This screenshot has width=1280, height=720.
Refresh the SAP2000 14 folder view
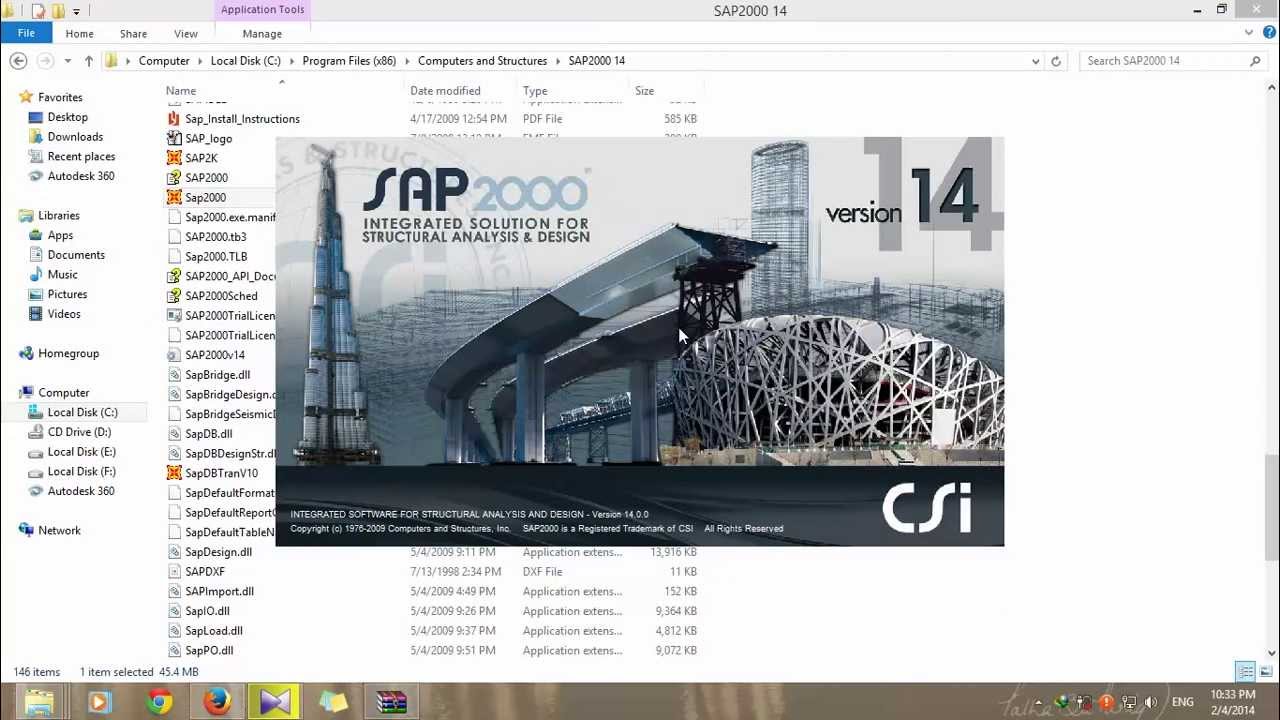pos(1055,61)
